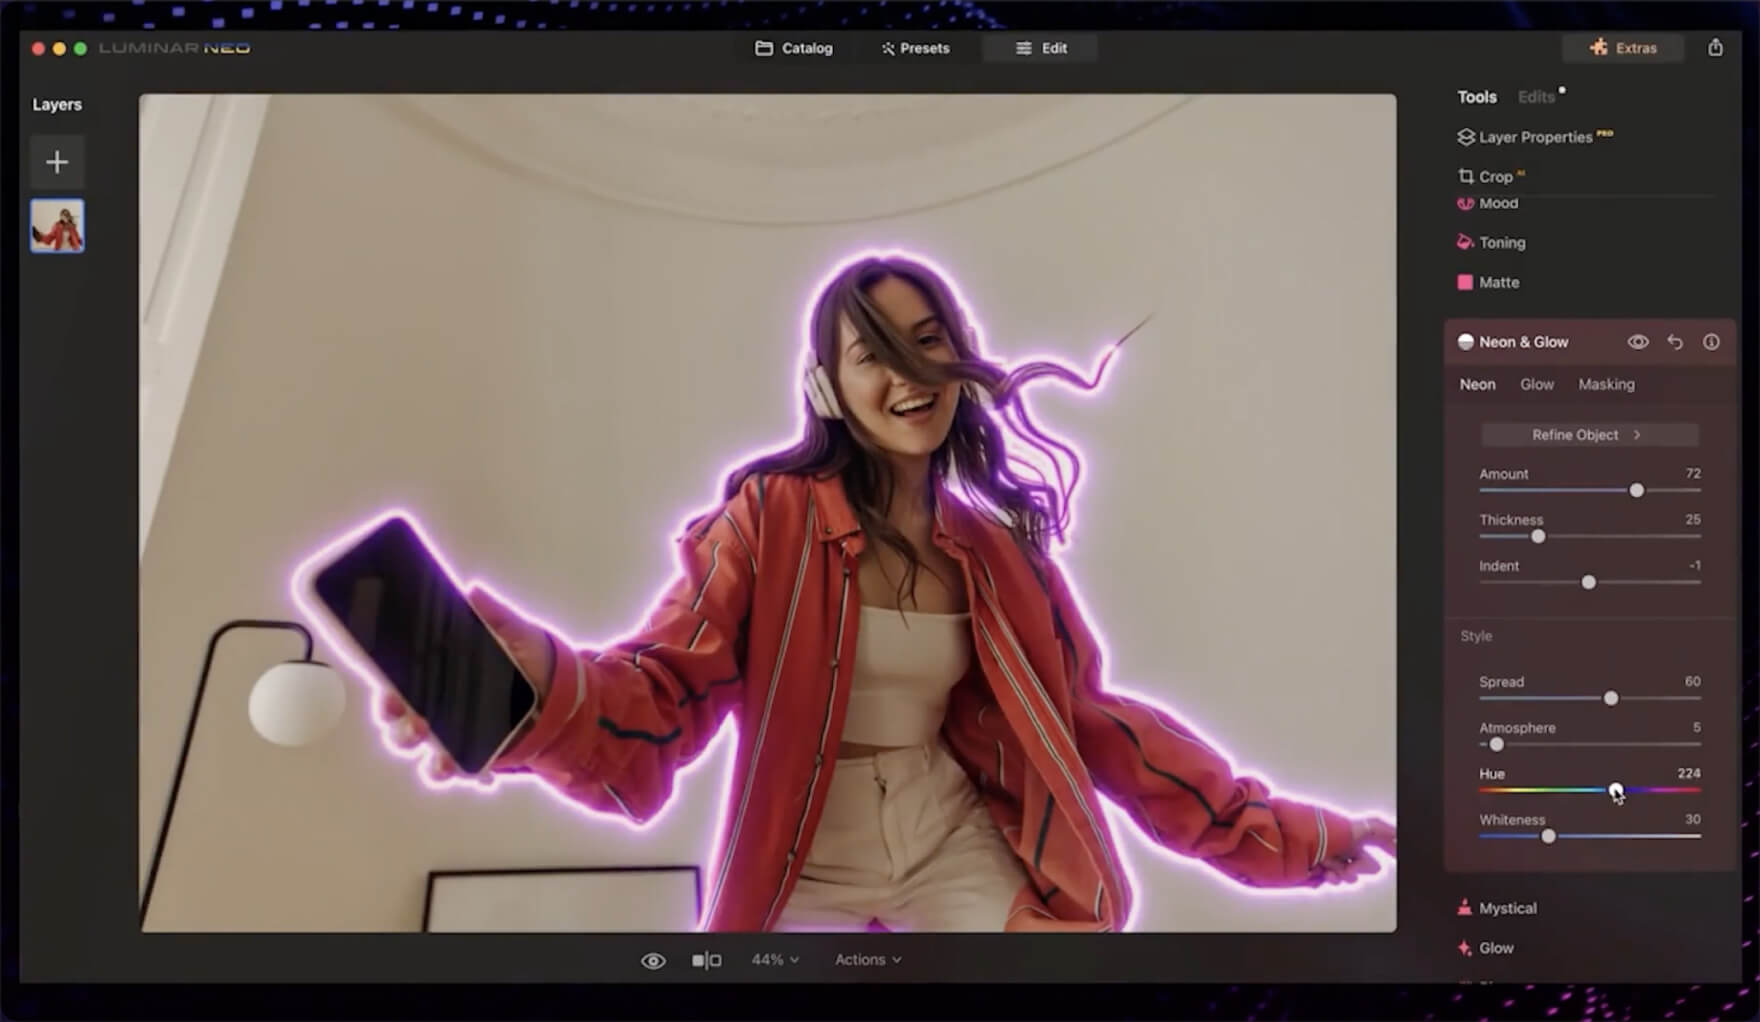This screenshot has height=1022, width=1760.
Task: Open the Matte tool
Action: 1498,283
